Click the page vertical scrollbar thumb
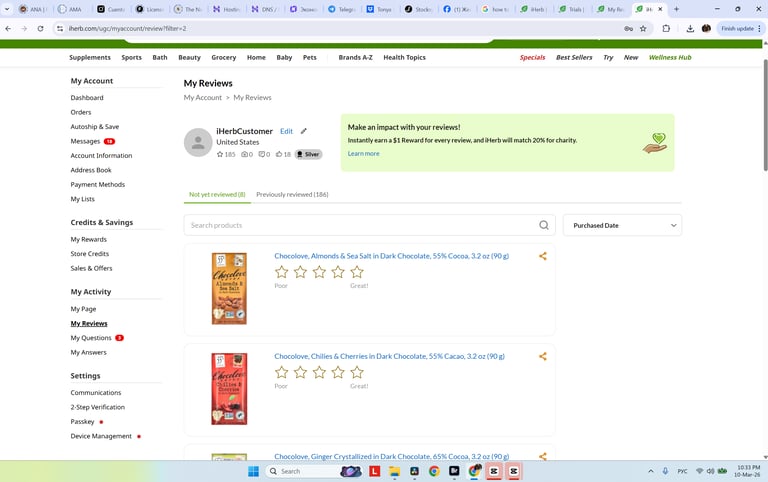This screenshot has width=768, height=482. [x=765, y=115]
